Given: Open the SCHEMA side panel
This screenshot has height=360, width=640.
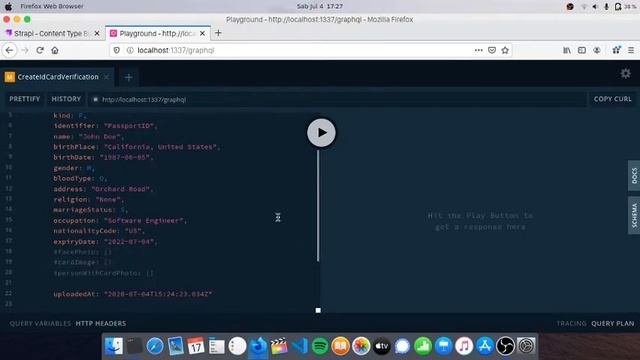Looking at the screenshot, I should (x=634, y=215).
